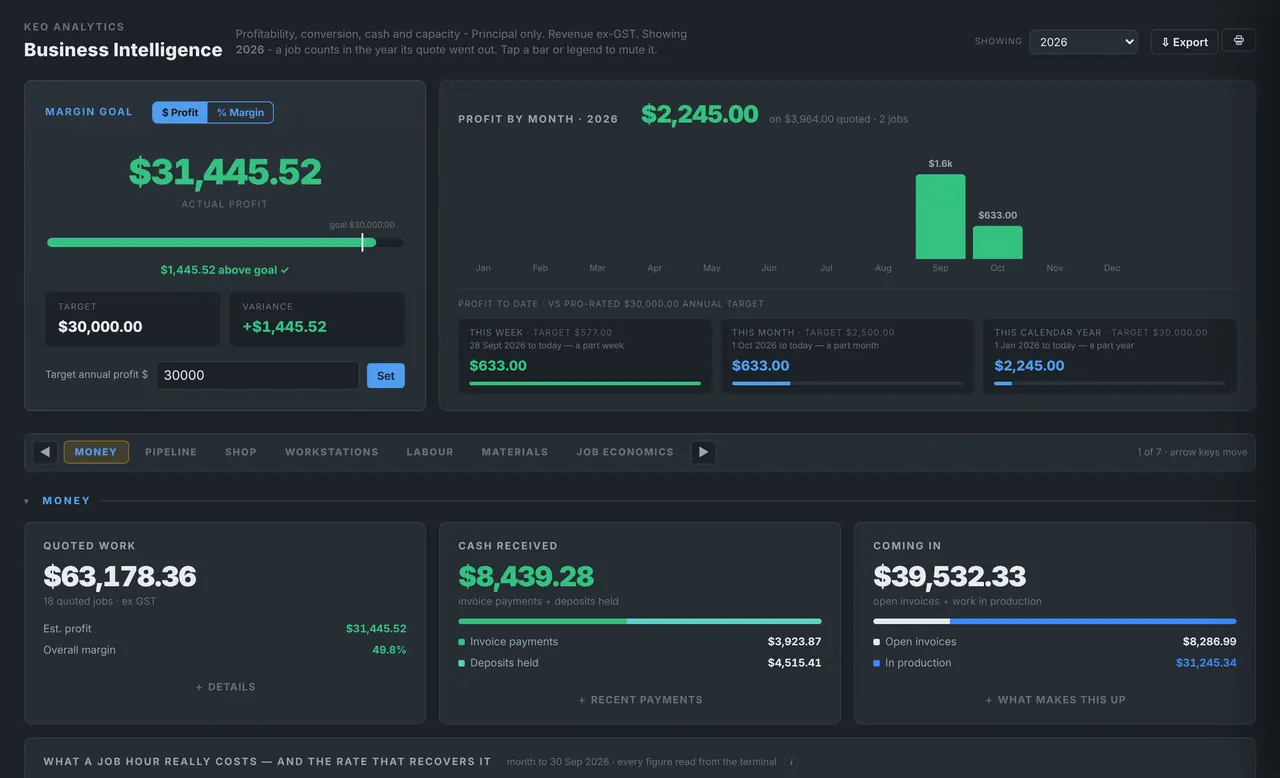Click the actual profit goal progress bar
Image resolution: width=1280 pixels, height=778 pixels.
click(x=225, y=242)
